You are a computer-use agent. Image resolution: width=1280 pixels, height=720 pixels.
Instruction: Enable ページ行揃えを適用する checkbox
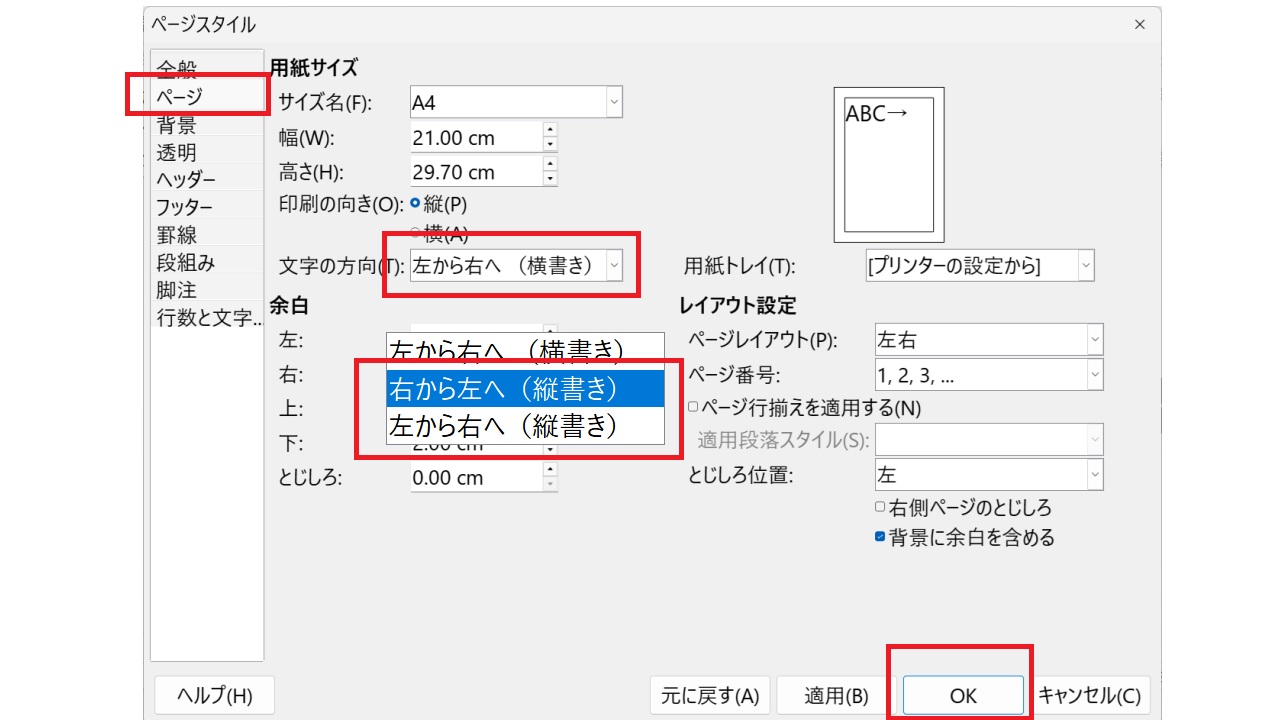693,408
